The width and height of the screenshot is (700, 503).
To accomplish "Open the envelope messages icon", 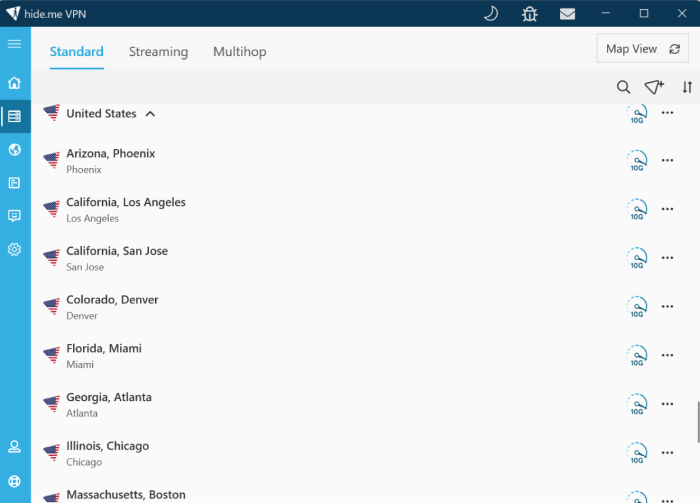I will pos(567,14).
